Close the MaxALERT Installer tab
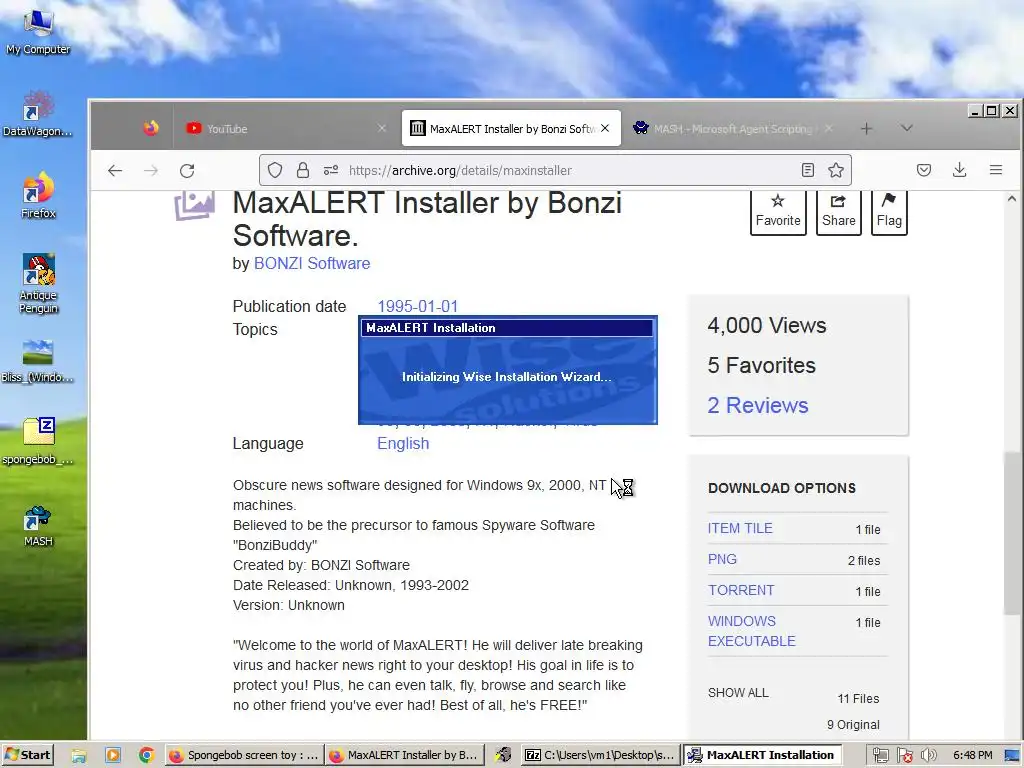Screen dimensions: 1024x768 pyautogui.click(x=605, y=129)
